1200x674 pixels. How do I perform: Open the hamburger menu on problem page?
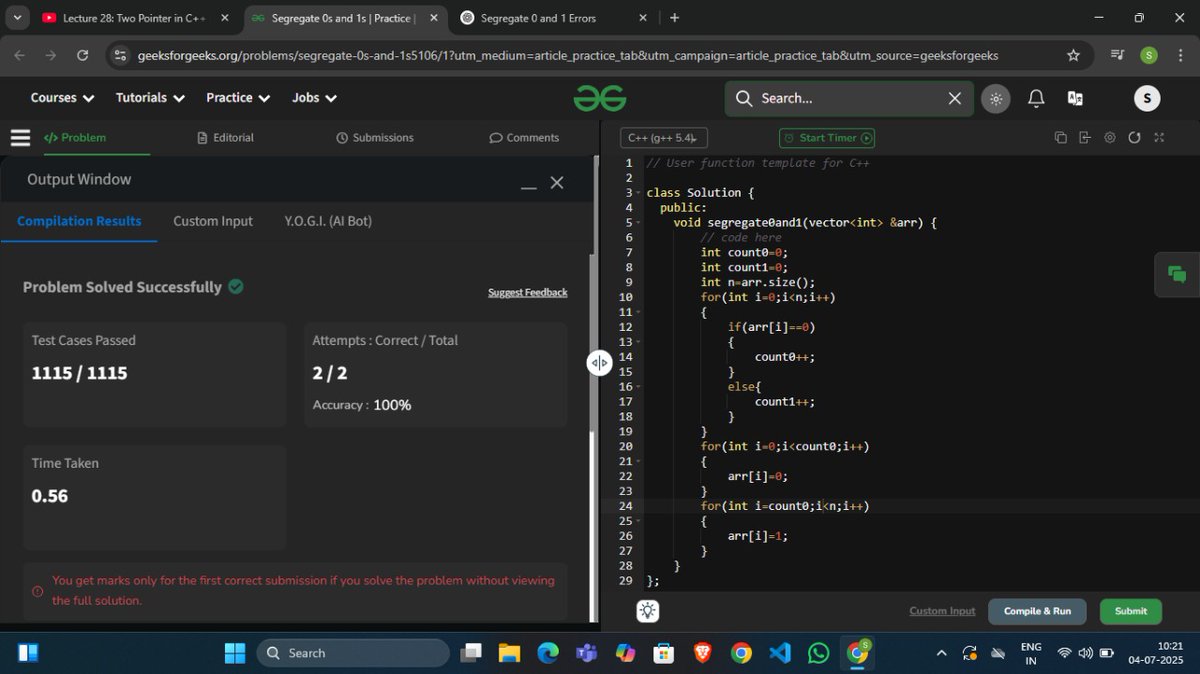(20, 138)
